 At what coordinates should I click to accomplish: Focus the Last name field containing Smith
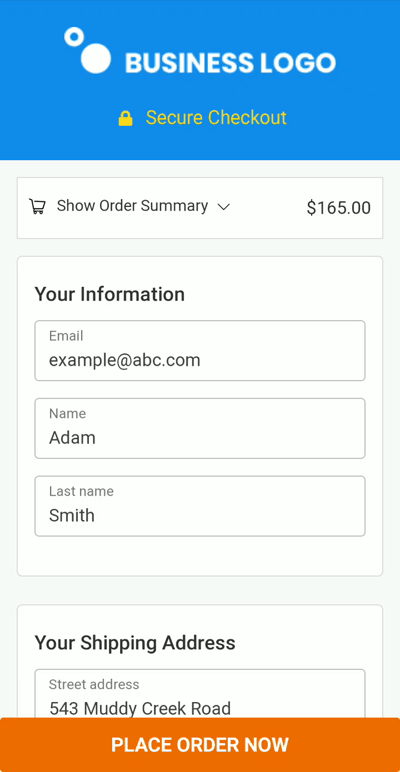click(200, 506)
